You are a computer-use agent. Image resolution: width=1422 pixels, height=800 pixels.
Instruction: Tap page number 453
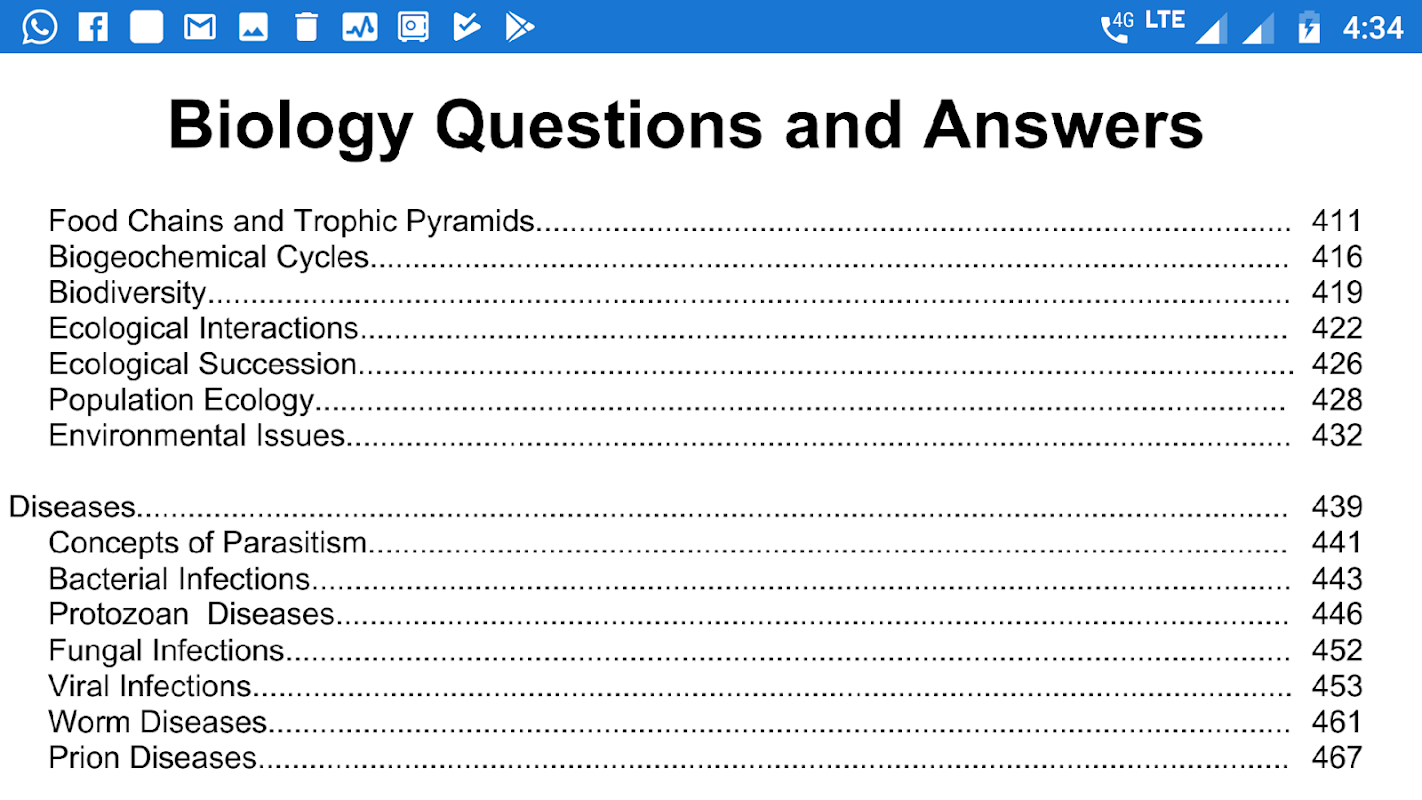(x=1337, y=686)
